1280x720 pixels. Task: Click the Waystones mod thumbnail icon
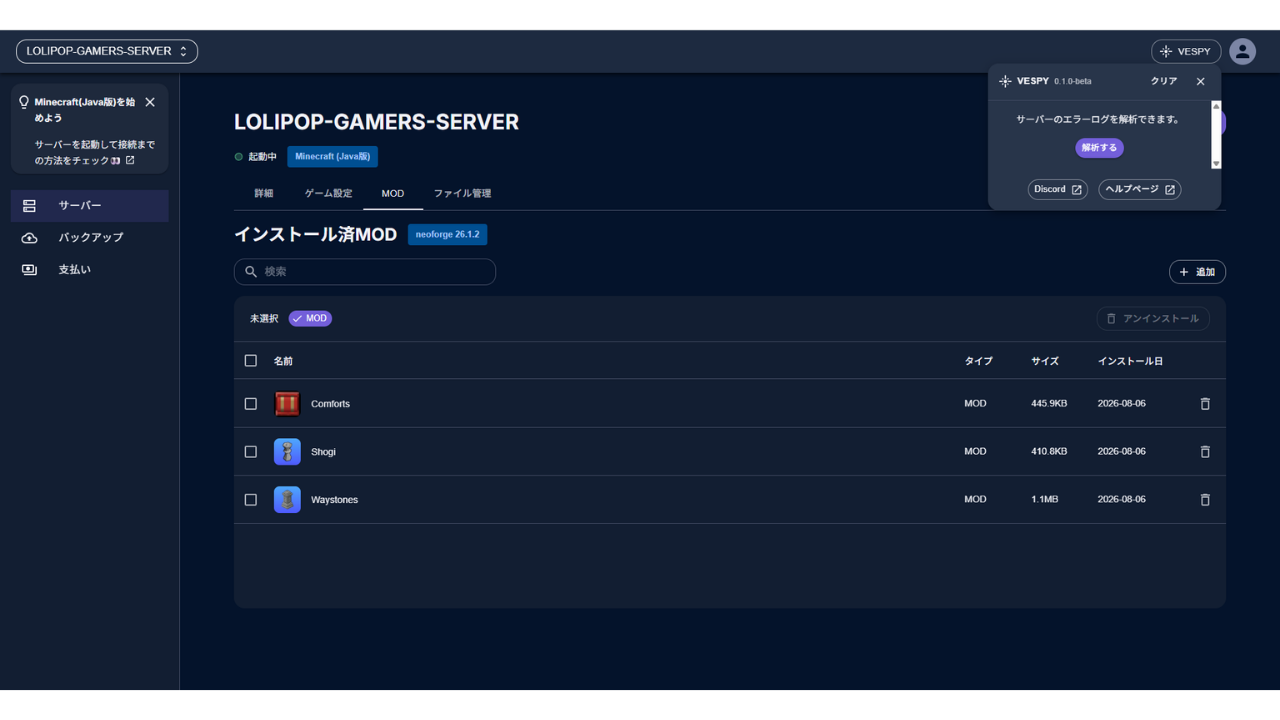tap(287, 500)
